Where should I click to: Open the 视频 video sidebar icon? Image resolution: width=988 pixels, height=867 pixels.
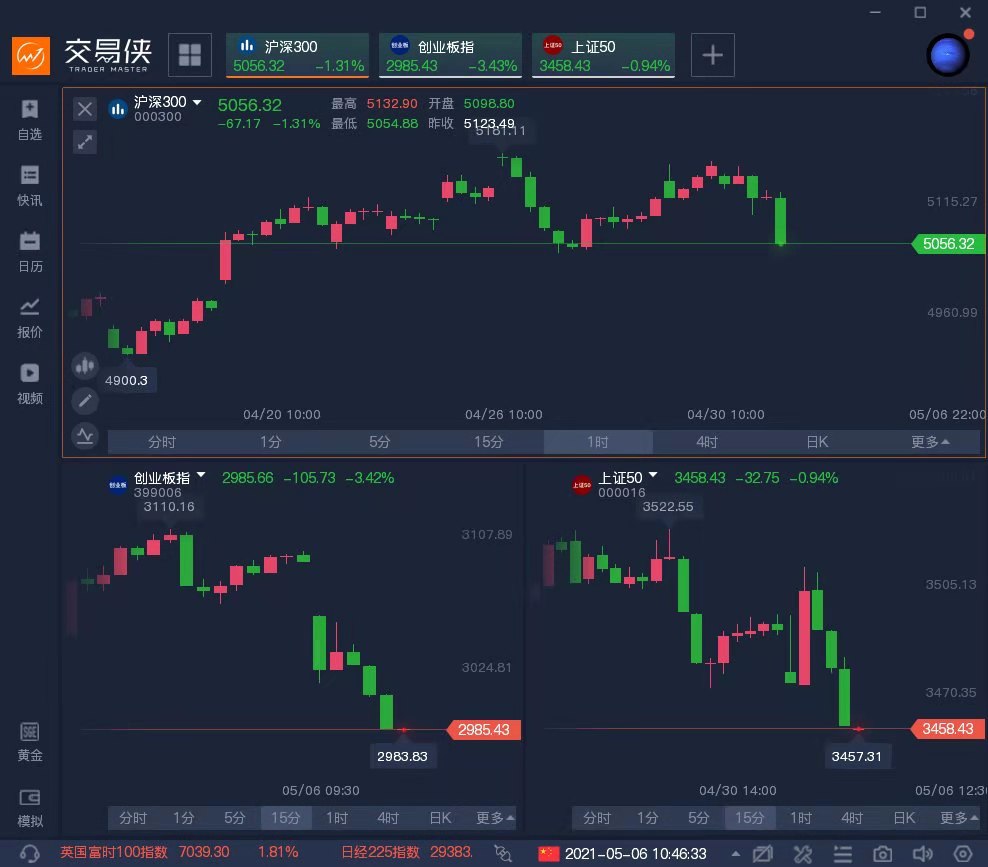[30, 384]
